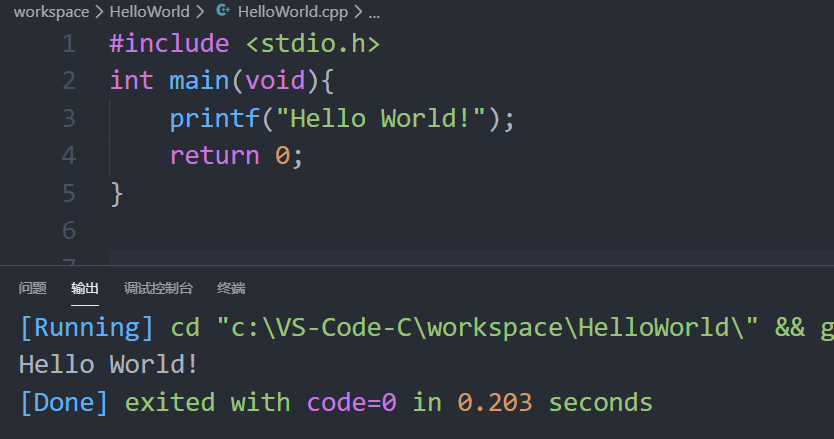Screen dimensions: 834x439
Task: Click the '0' return value in code
Action: point(282,155)
